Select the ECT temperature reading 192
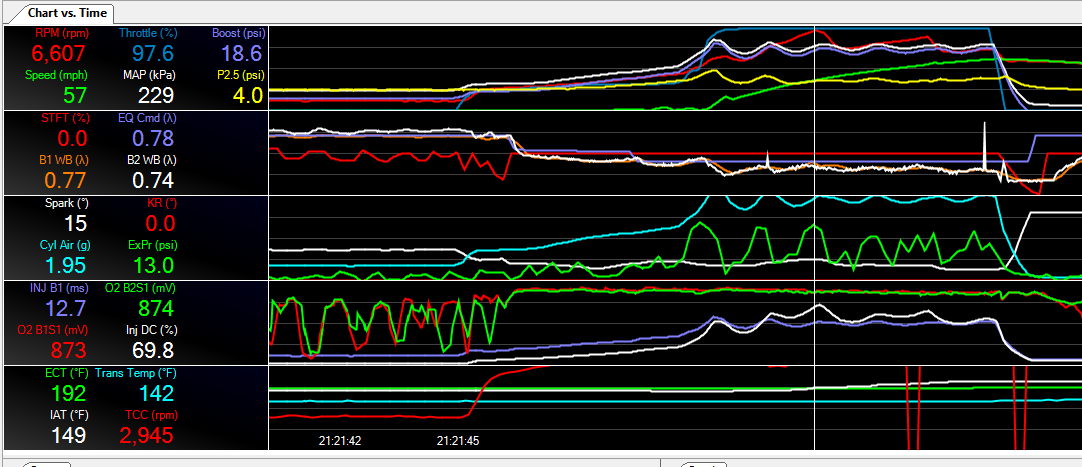The height and width of the screenshot is (467, 1082). 69,393
